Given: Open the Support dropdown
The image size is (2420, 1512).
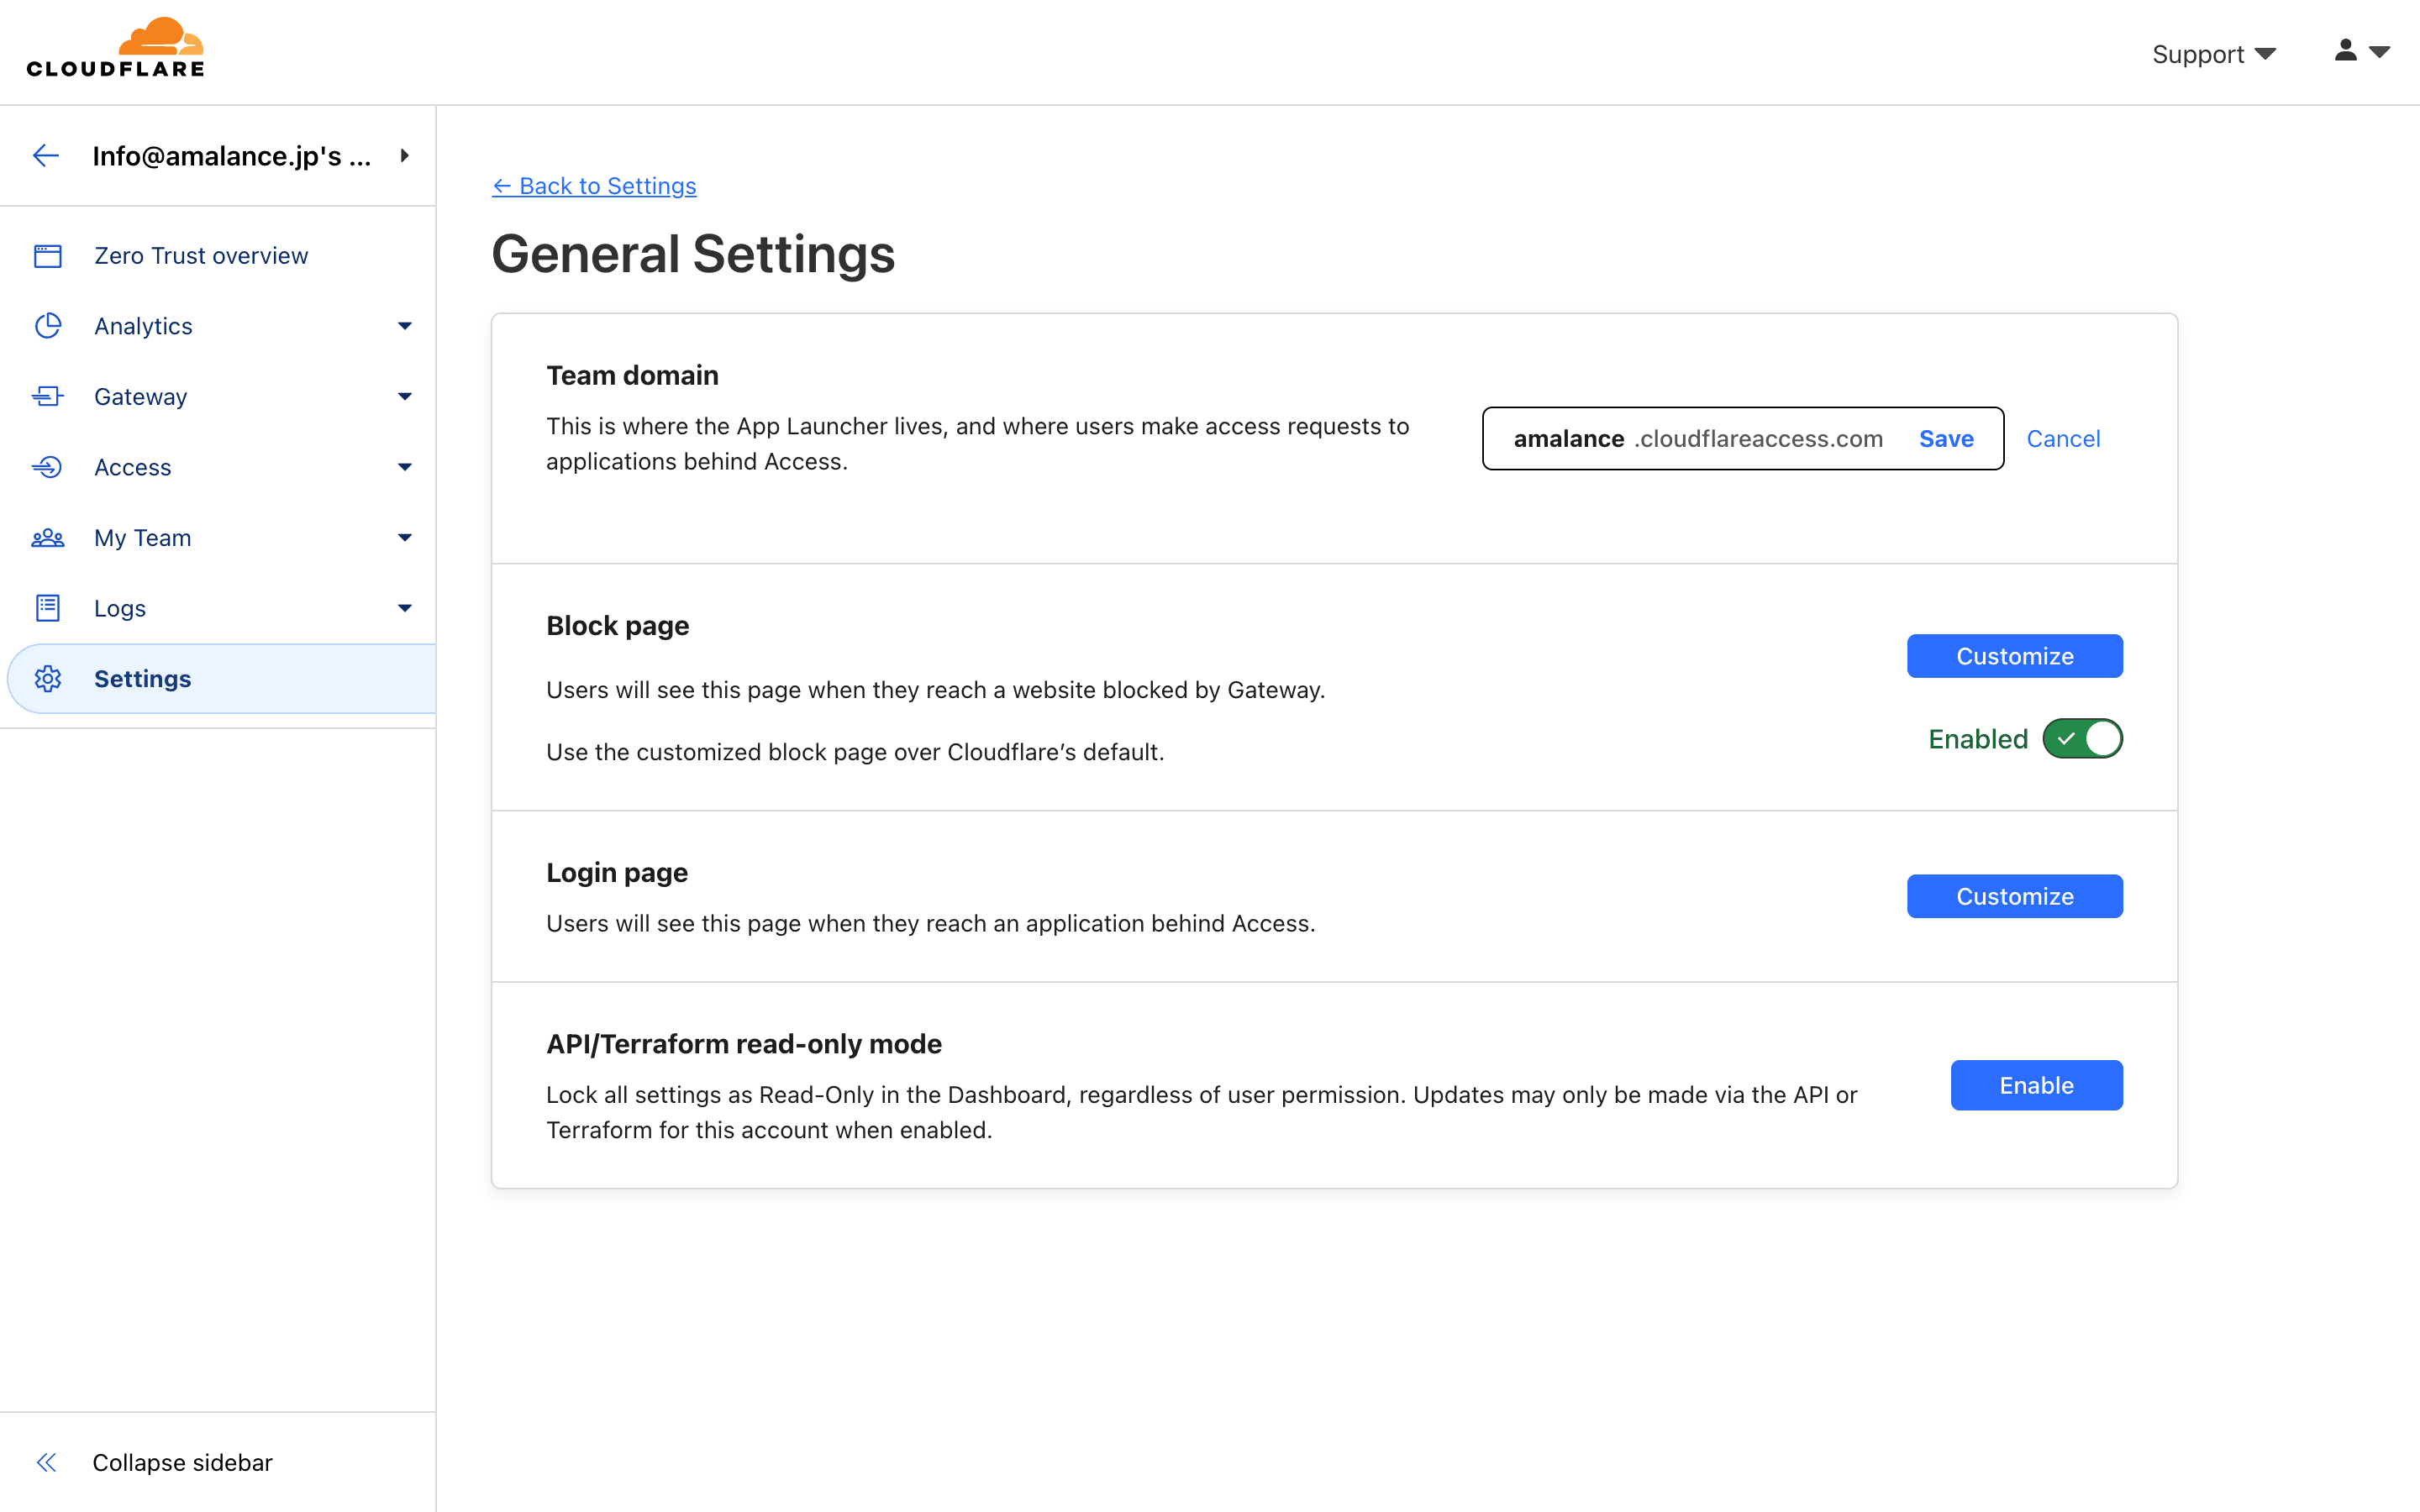Looking at the screenshot, I should click(2214, 54).
